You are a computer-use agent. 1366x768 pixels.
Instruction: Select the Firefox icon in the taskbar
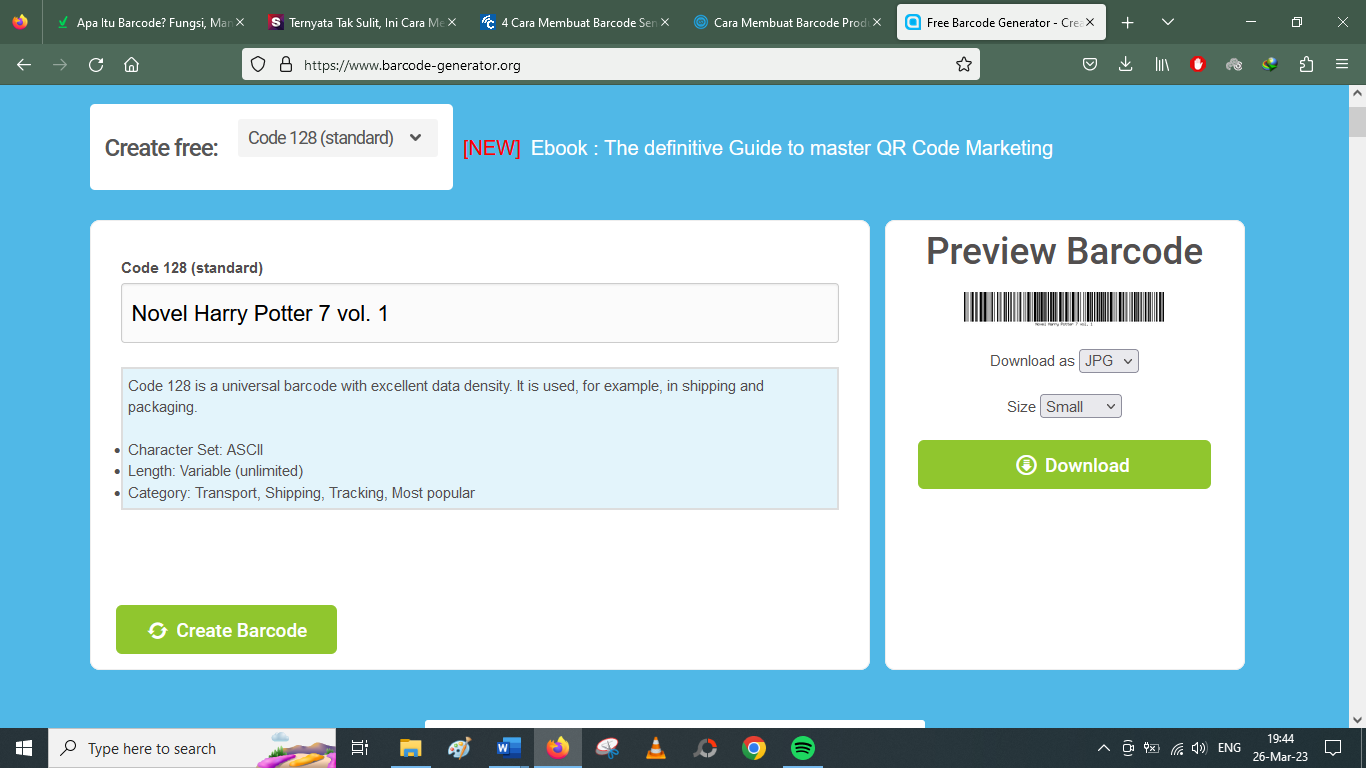pos(558,748)
